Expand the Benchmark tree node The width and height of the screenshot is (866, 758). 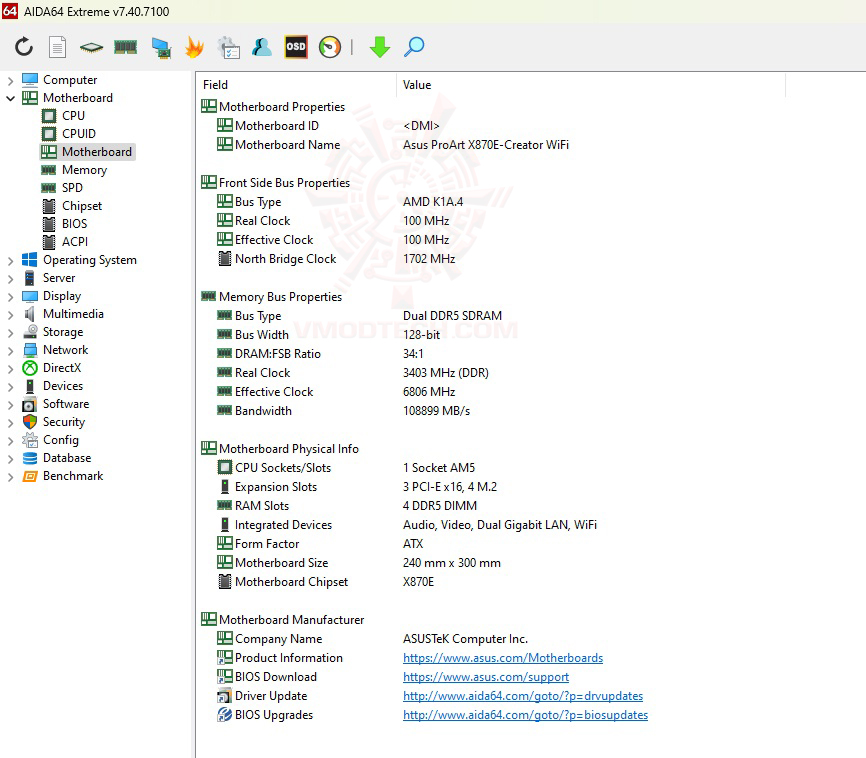[10, 477]
